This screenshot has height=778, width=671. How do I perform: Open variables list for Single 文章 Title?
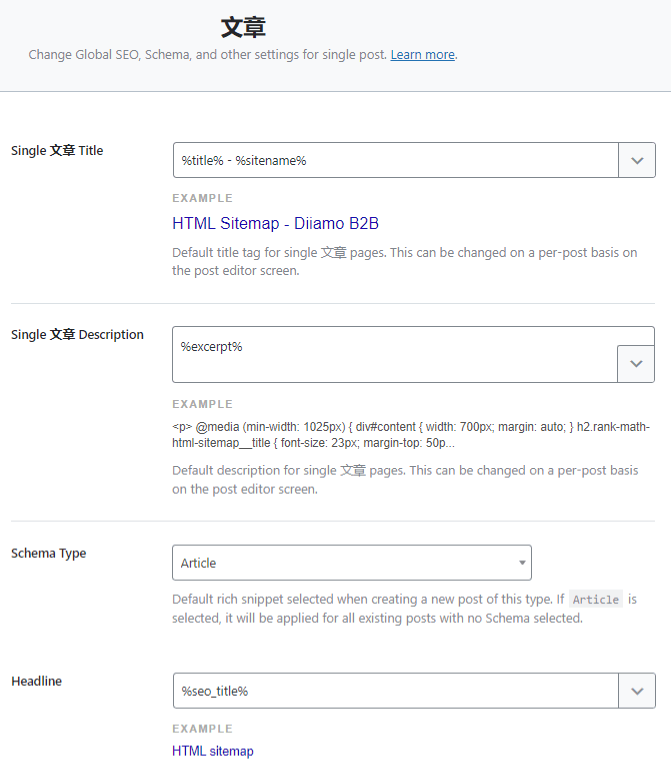pos(637,160)
